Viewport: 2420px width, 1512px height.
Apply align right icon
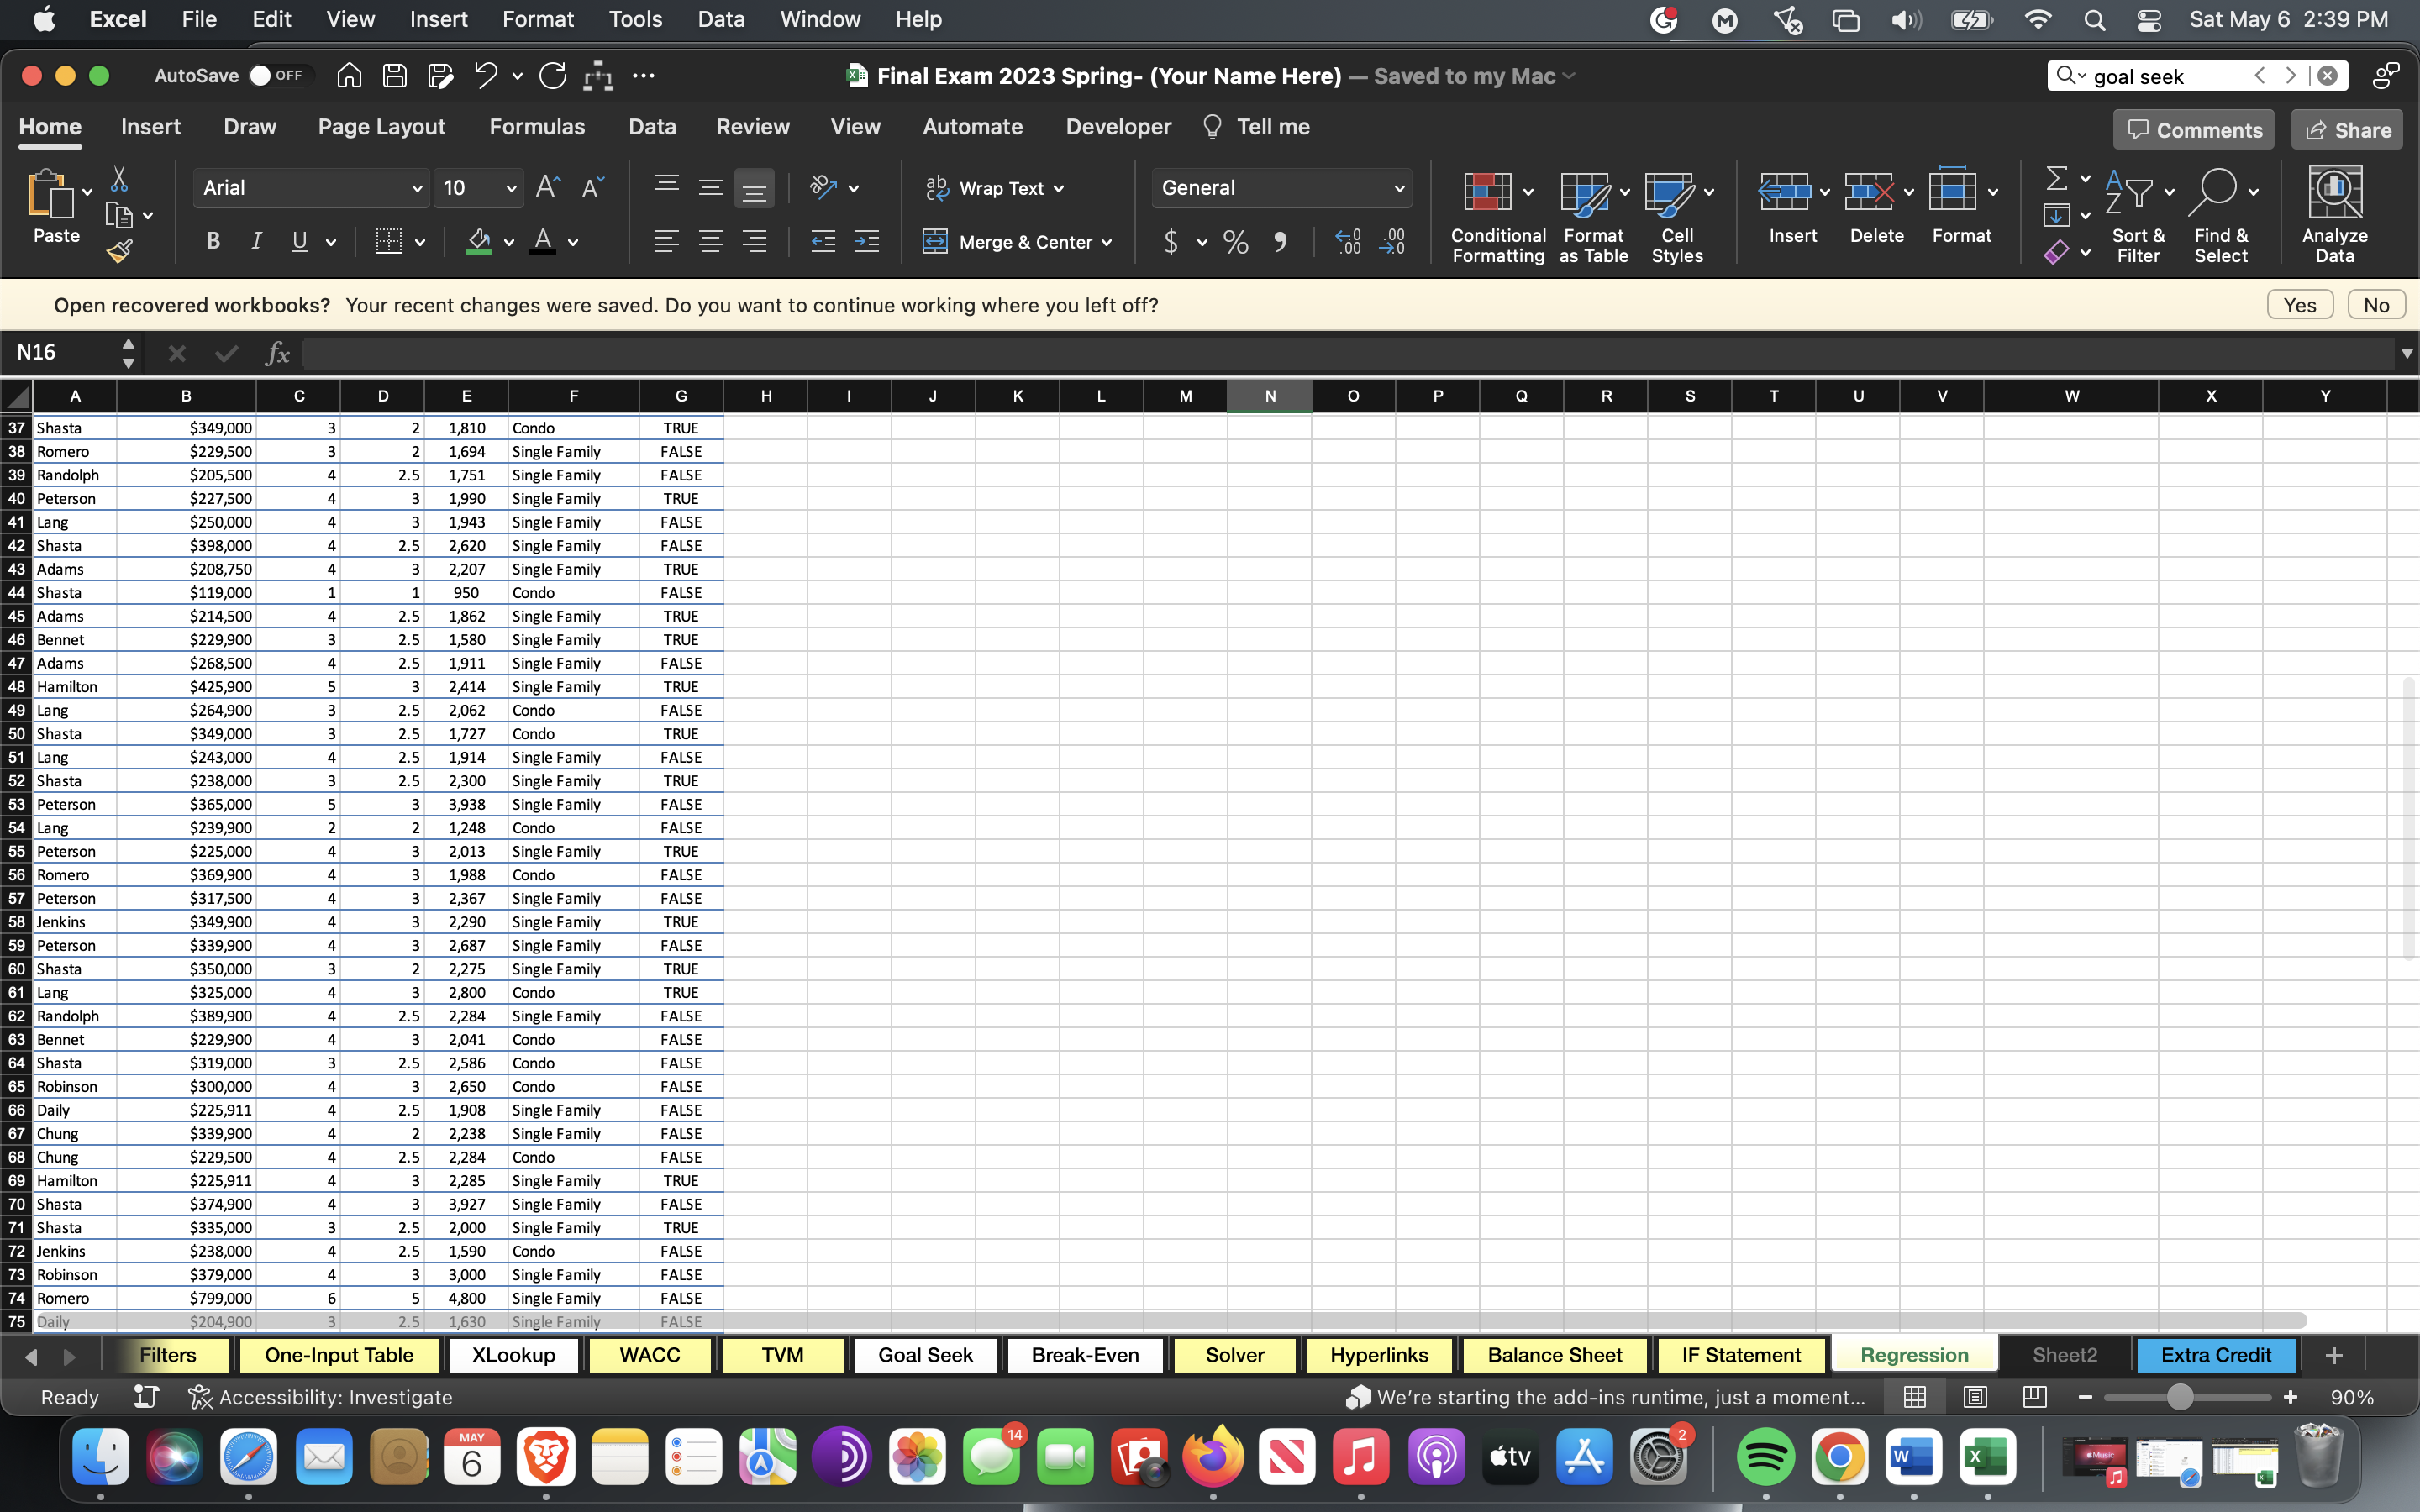(x=754, y=241)
